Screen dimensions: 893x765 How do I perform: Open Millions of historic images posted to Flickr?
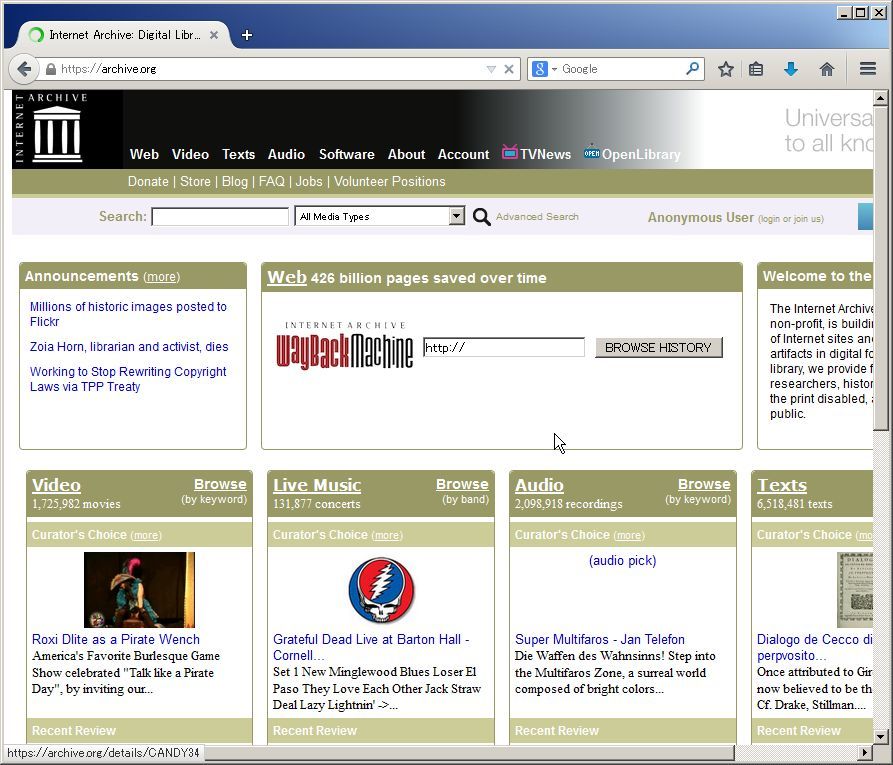point(128,314)
